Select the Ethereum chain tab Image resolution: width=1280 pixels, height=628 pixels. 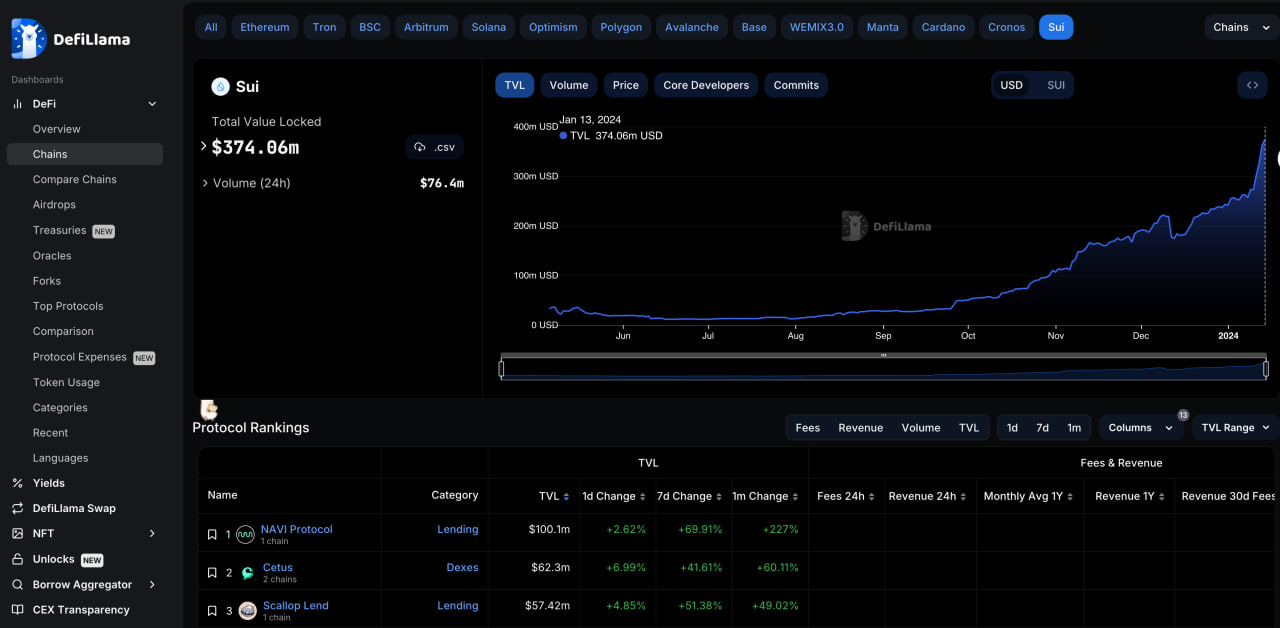click(265, 27)
